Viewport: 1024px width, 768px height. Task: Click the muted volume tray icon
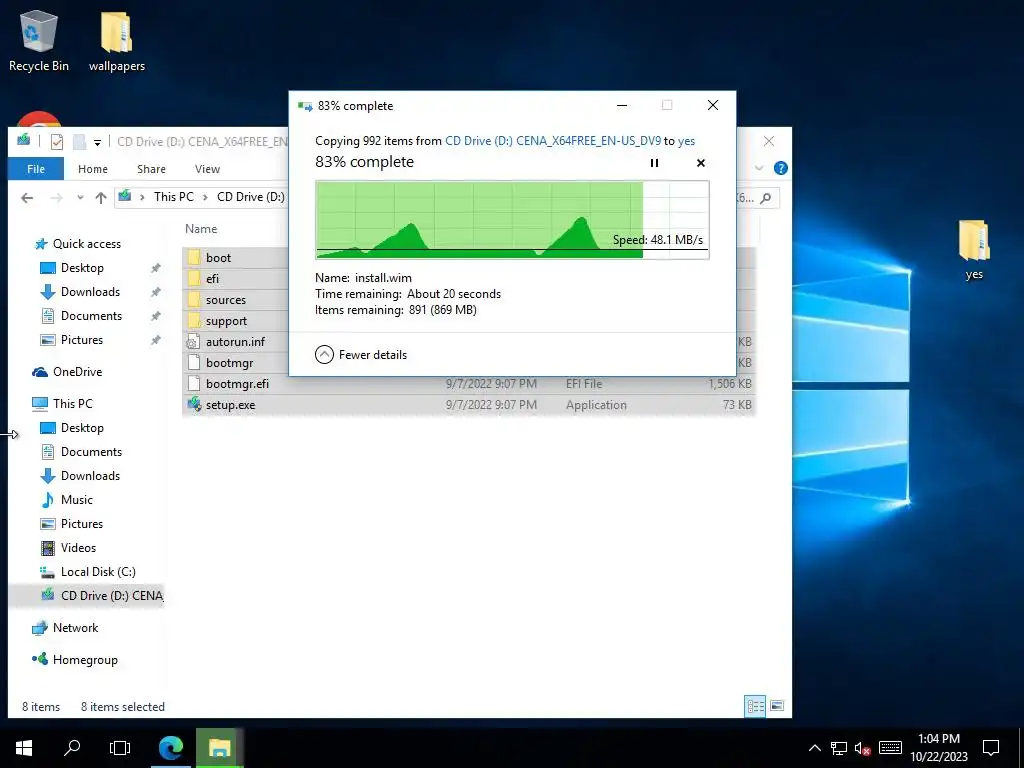(x=863, y=748)
